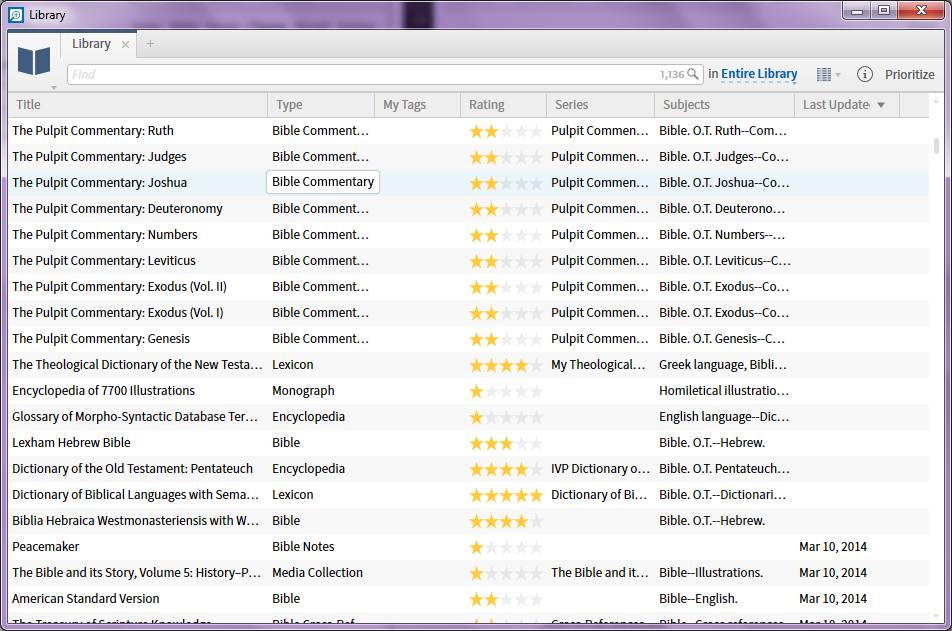
Task: Click My Theological series cell
Action: click(598, 365)
